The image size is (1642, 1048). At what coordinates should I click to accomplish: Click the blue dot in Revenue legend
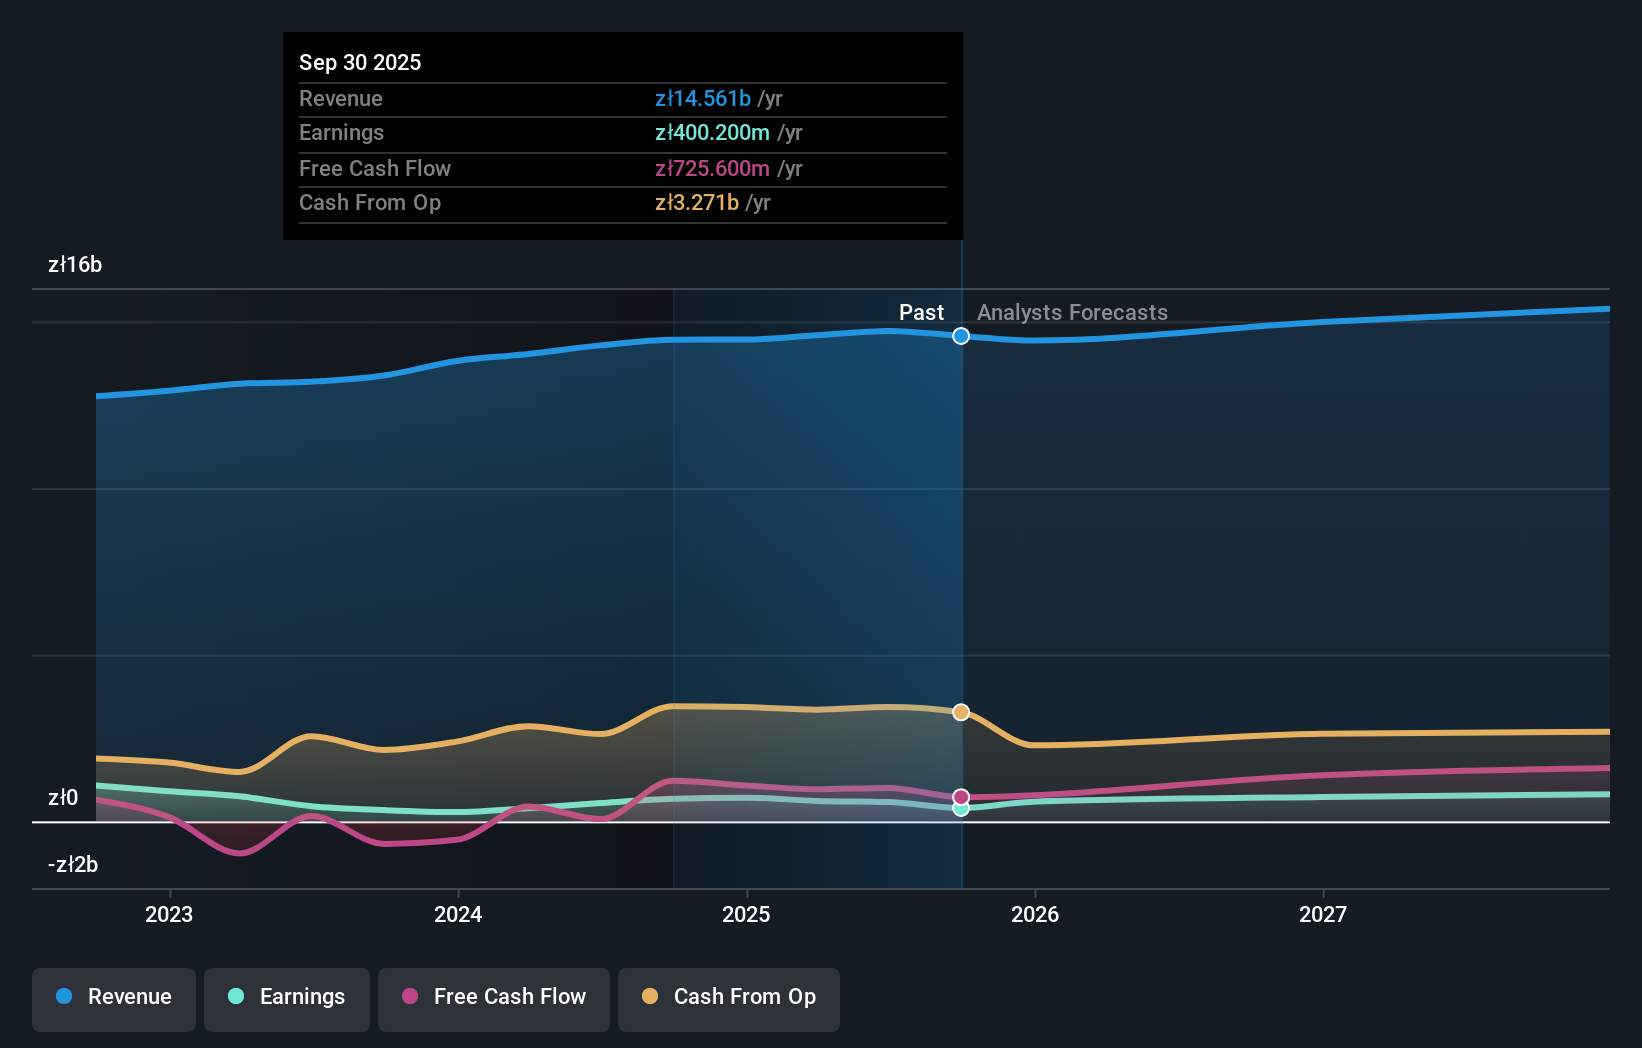pos(63,997)
